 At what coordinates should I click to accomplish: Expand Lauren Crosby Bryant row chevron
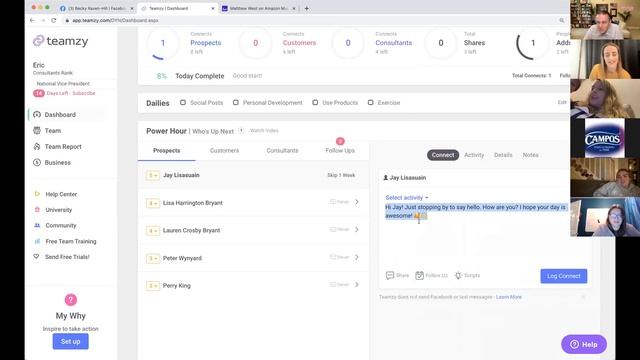[x=357, y=229]
